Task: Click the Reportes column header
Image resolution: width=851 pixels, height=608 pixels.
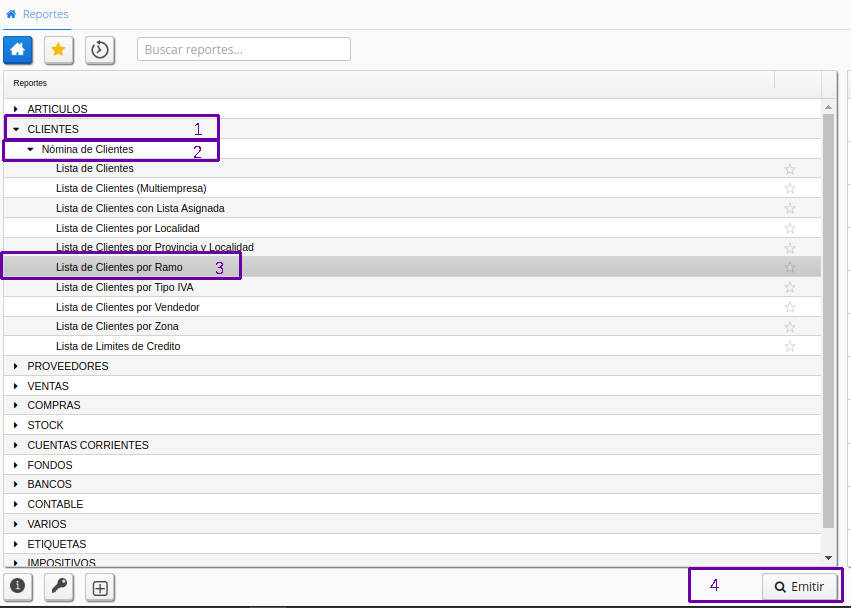Action: click(389, 83)
